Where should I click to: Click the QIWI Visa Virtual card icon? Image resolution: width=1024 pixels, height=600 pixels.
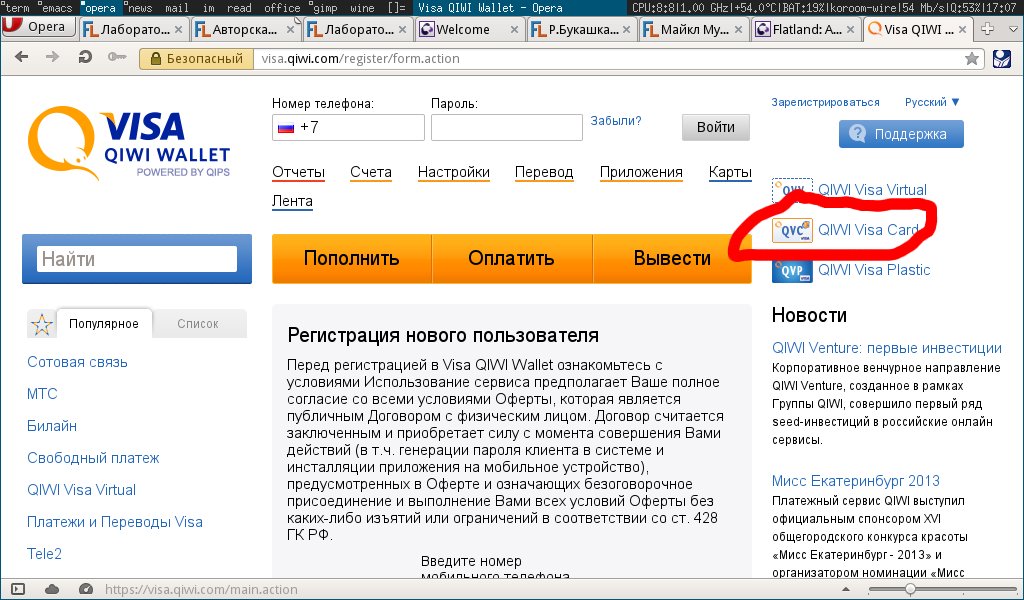pyautogui.click(x=792, y=190)
